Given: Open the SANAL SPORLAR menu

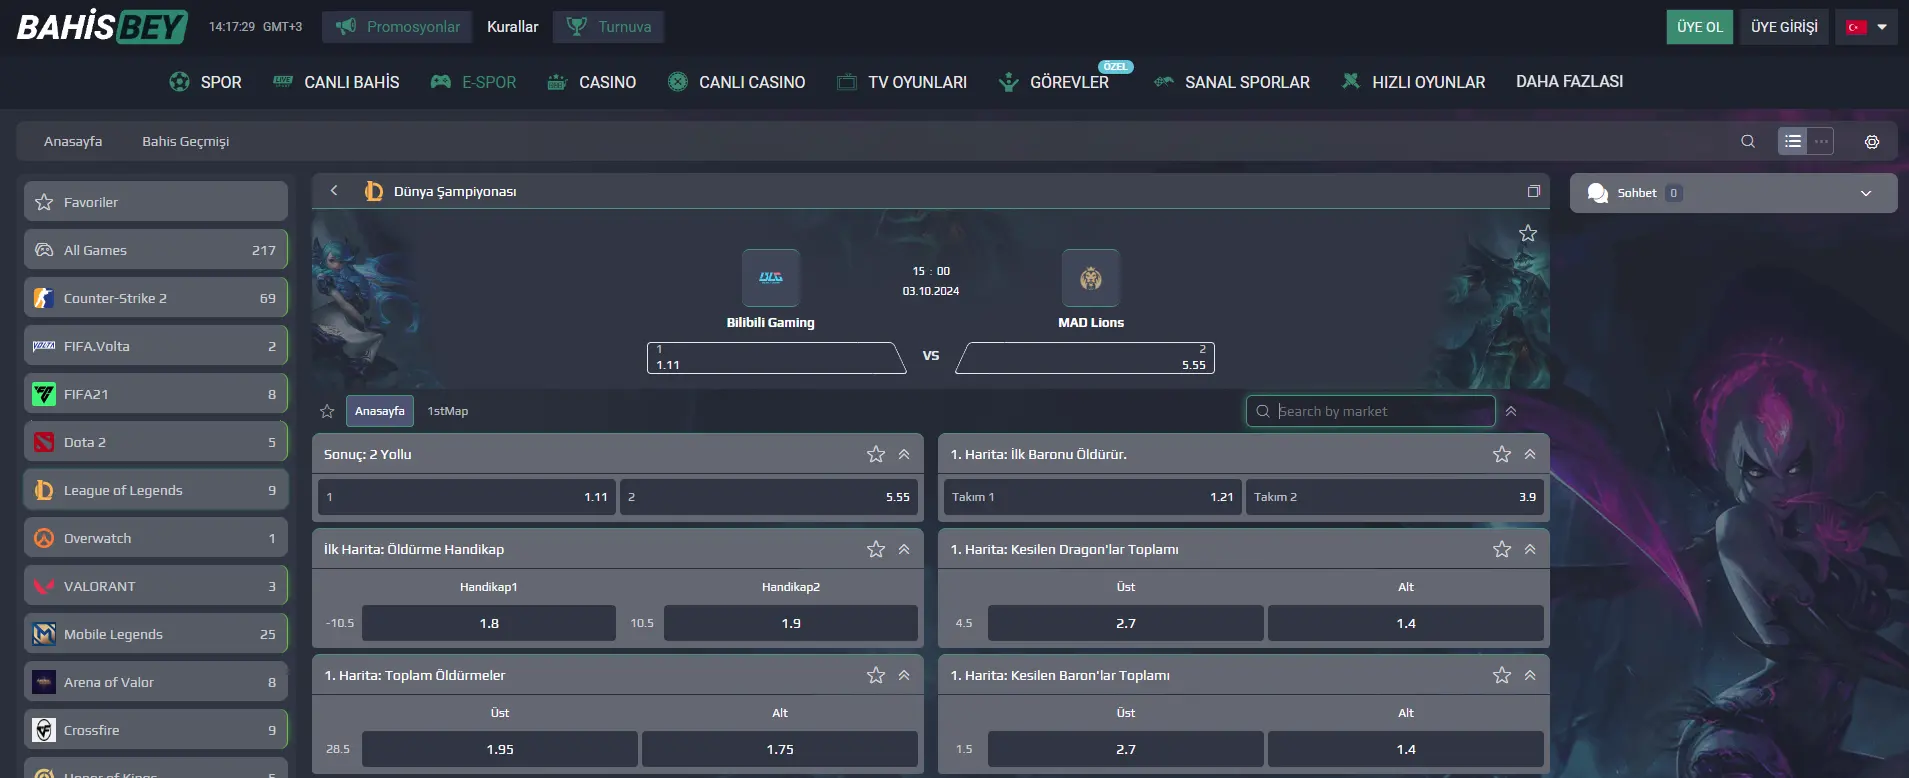Looking at the screenshot, I should [x=1231, y=82].
